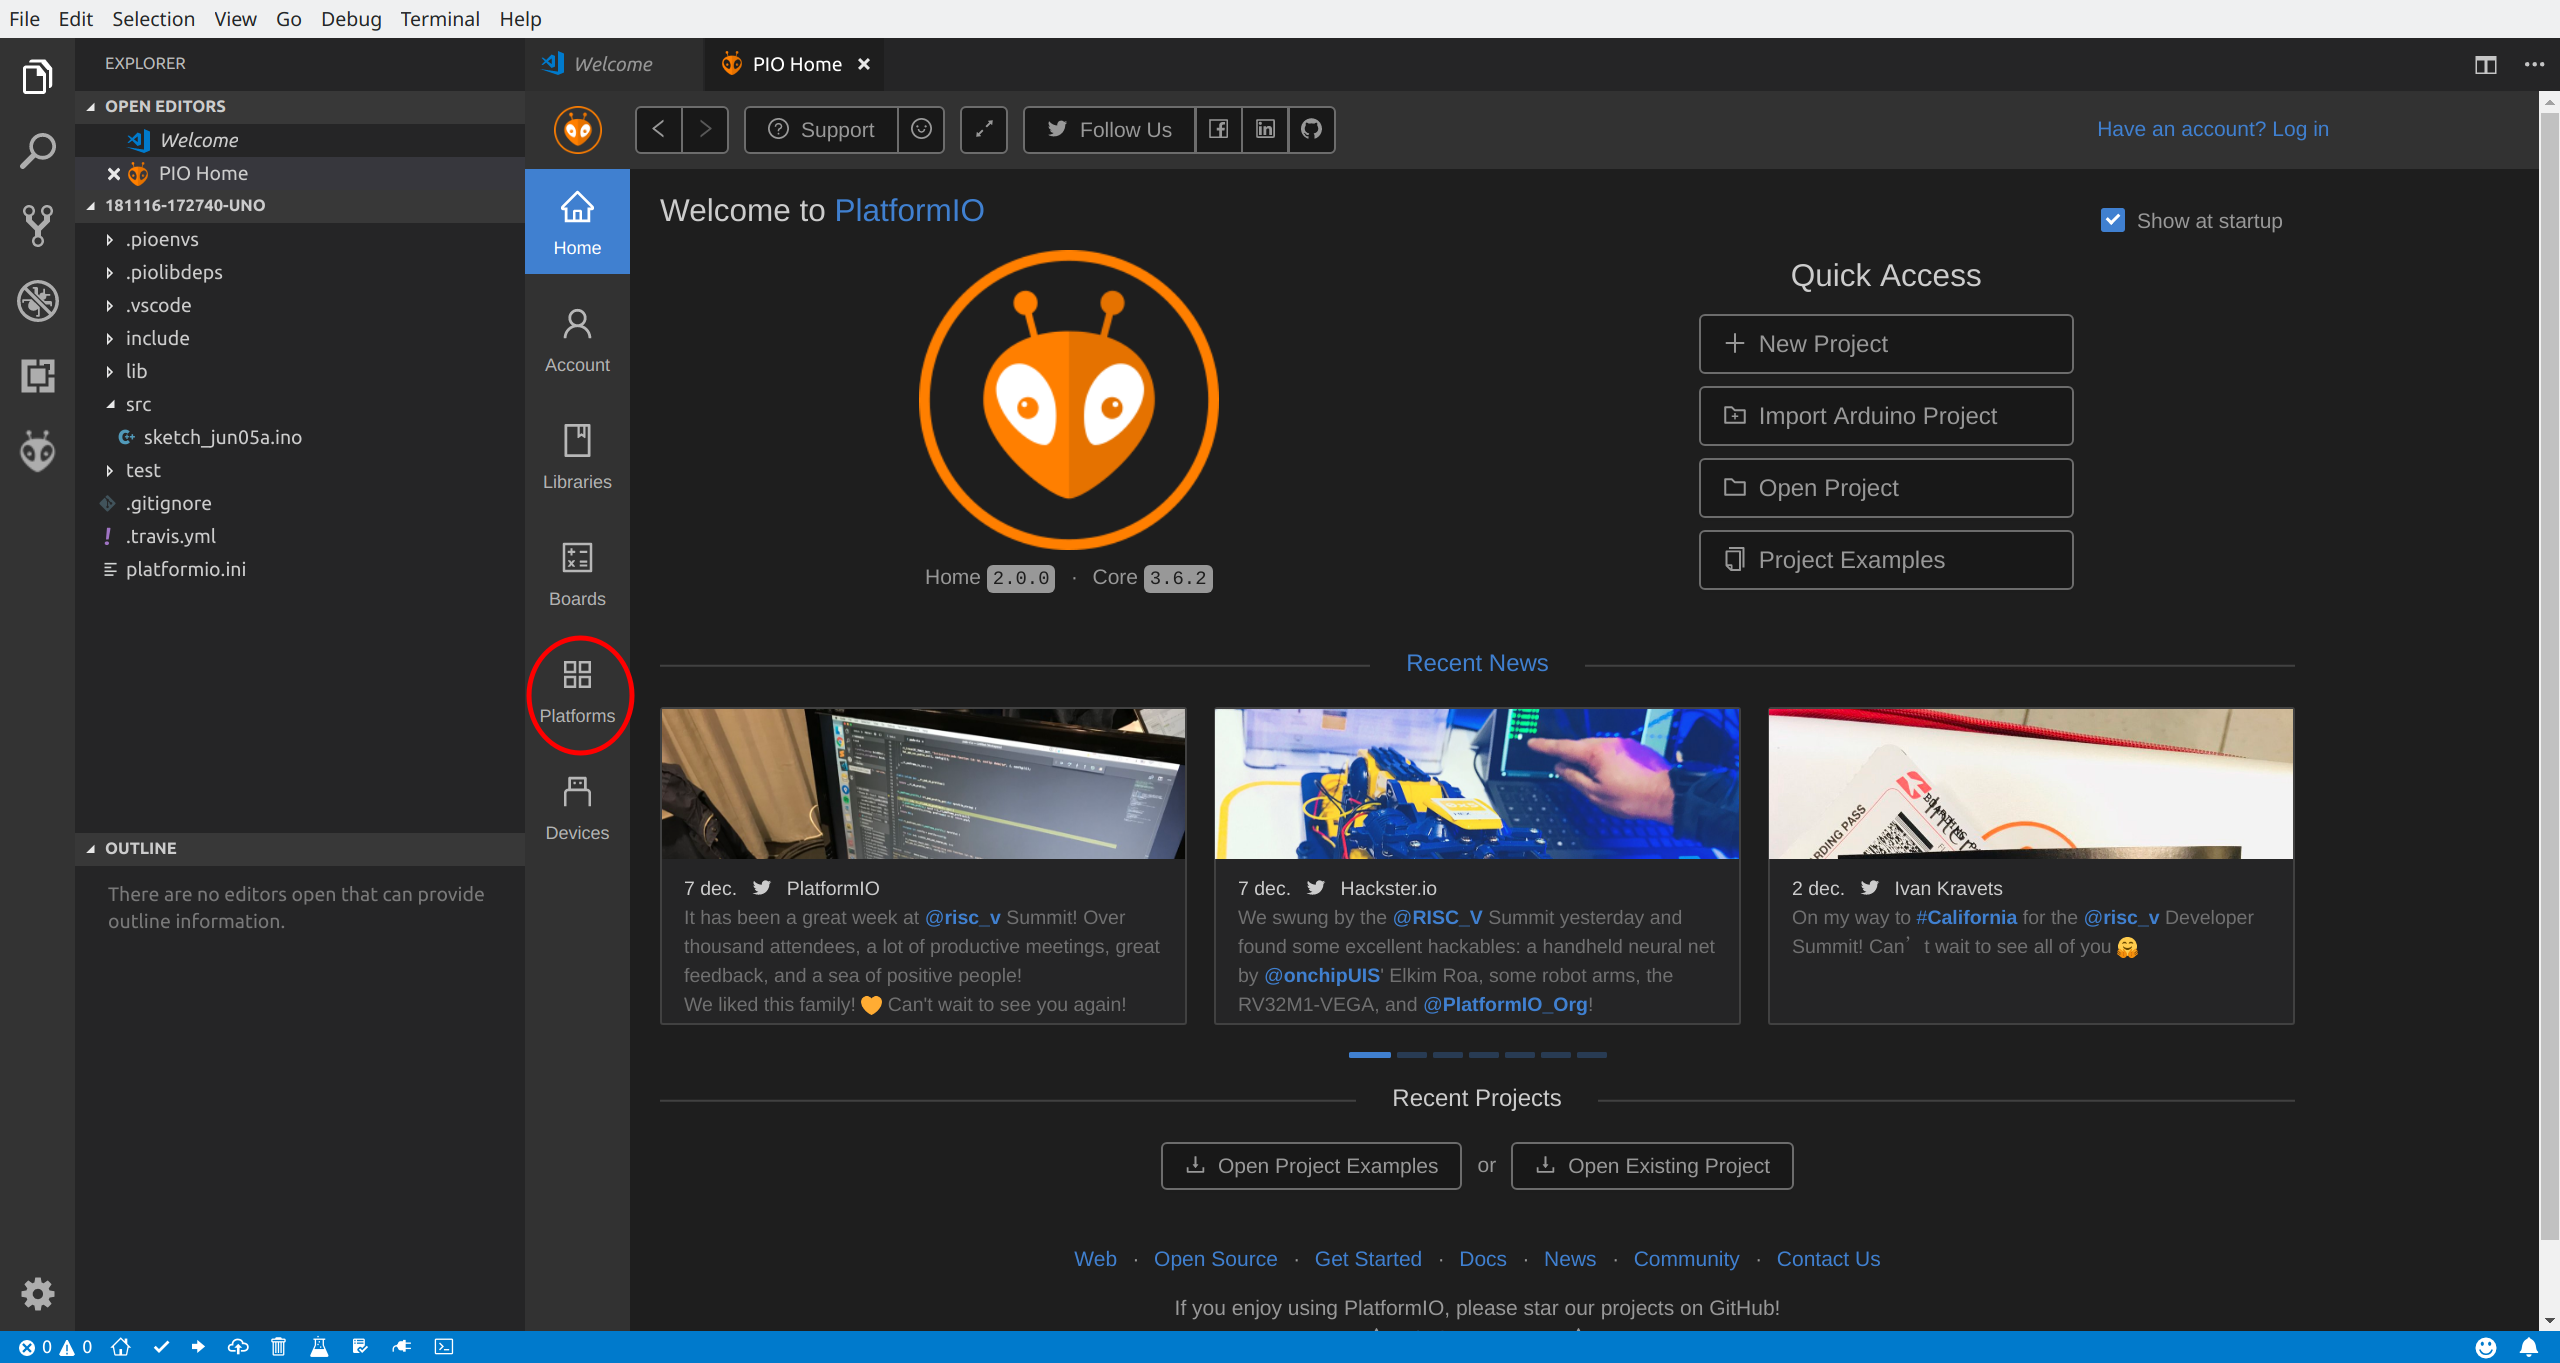Open the Terminal menu
The width and height of the screenshot is (2560, 1363).
coord(440,18)
